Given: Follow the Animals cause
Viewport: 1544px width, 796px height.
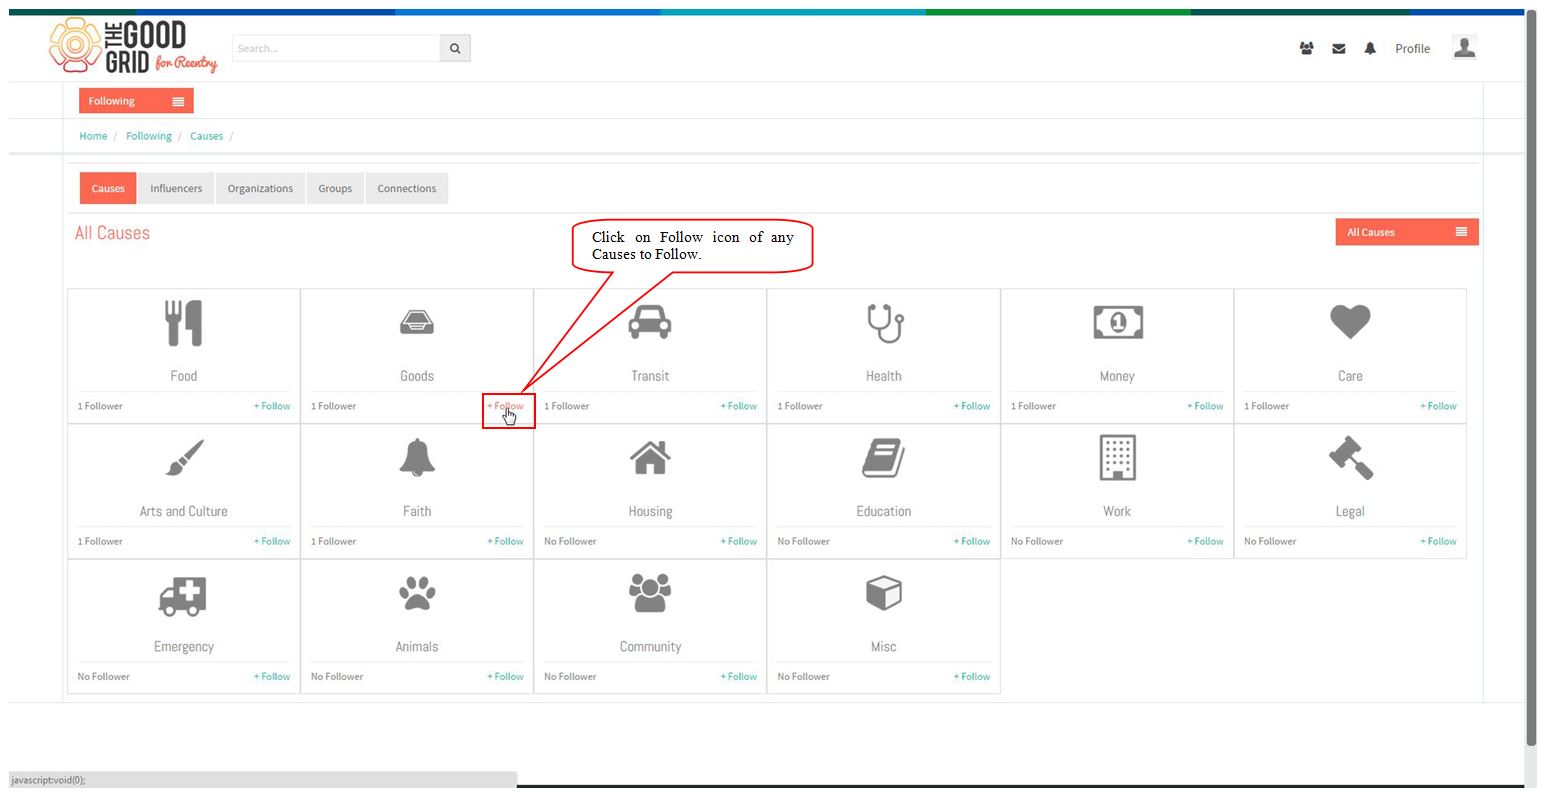Looking at the screenshot, I should [505, 676].
